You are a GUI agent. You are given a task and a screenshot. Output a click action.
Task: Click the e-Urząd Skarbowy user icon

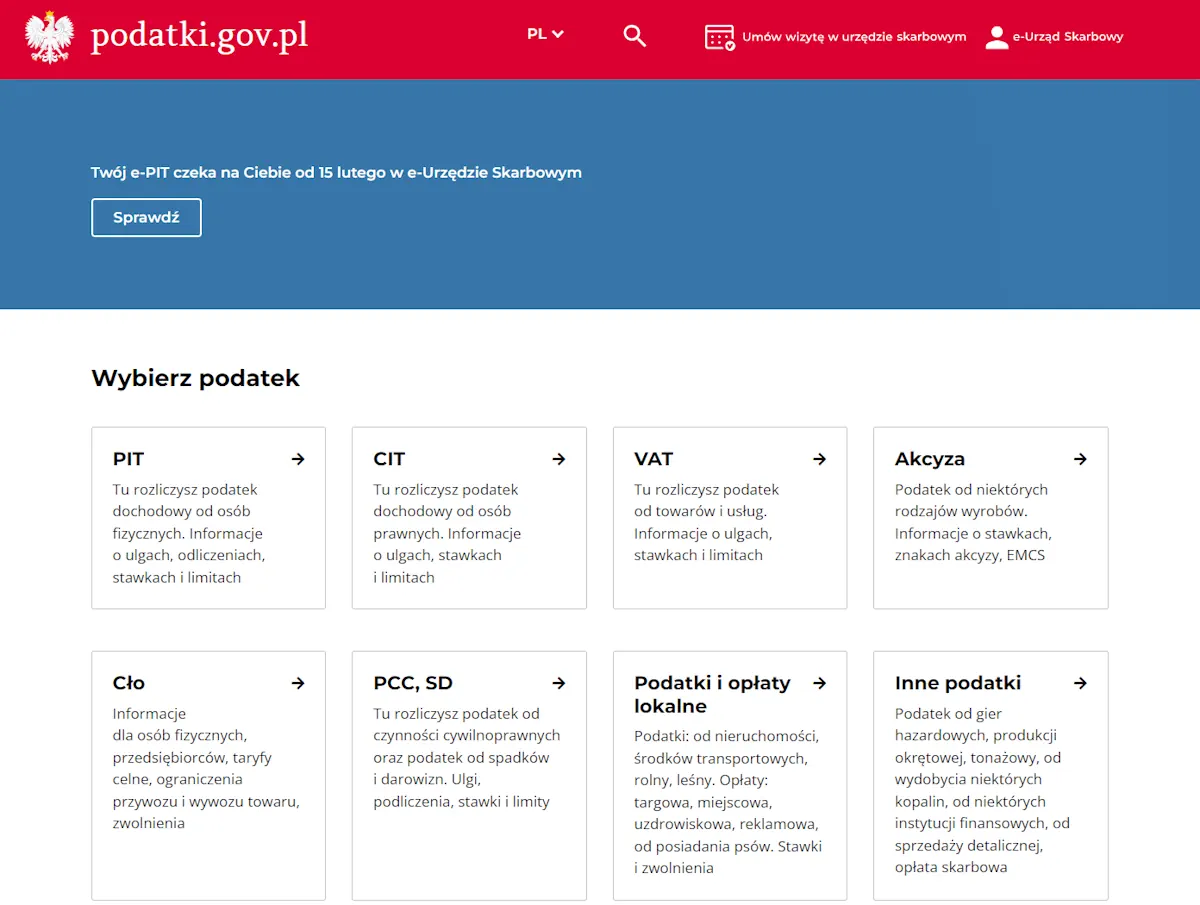point(996,37)
